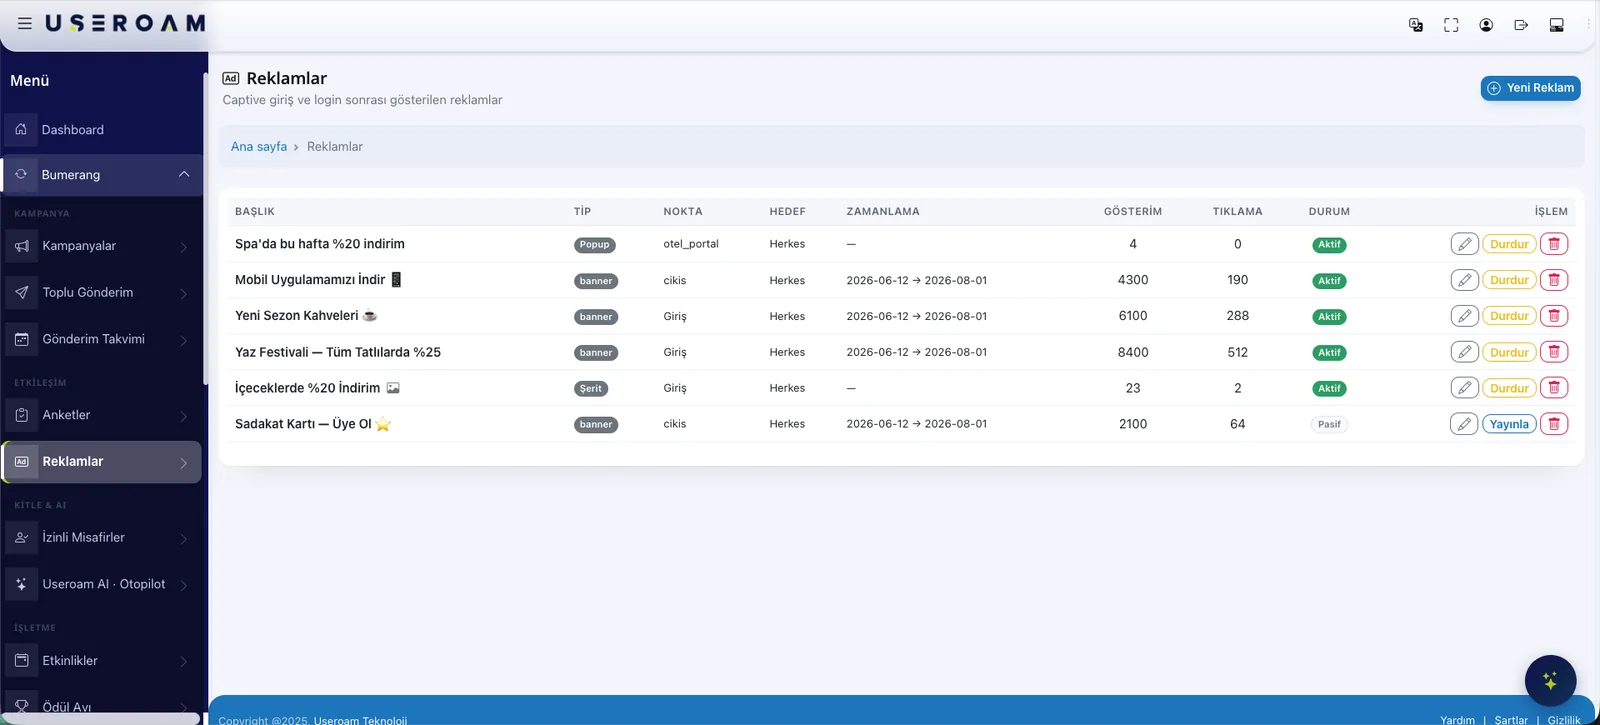Pause Yaz Festivali ad with Durdur
This screenshot has width=1600, height=725.
1509,352
